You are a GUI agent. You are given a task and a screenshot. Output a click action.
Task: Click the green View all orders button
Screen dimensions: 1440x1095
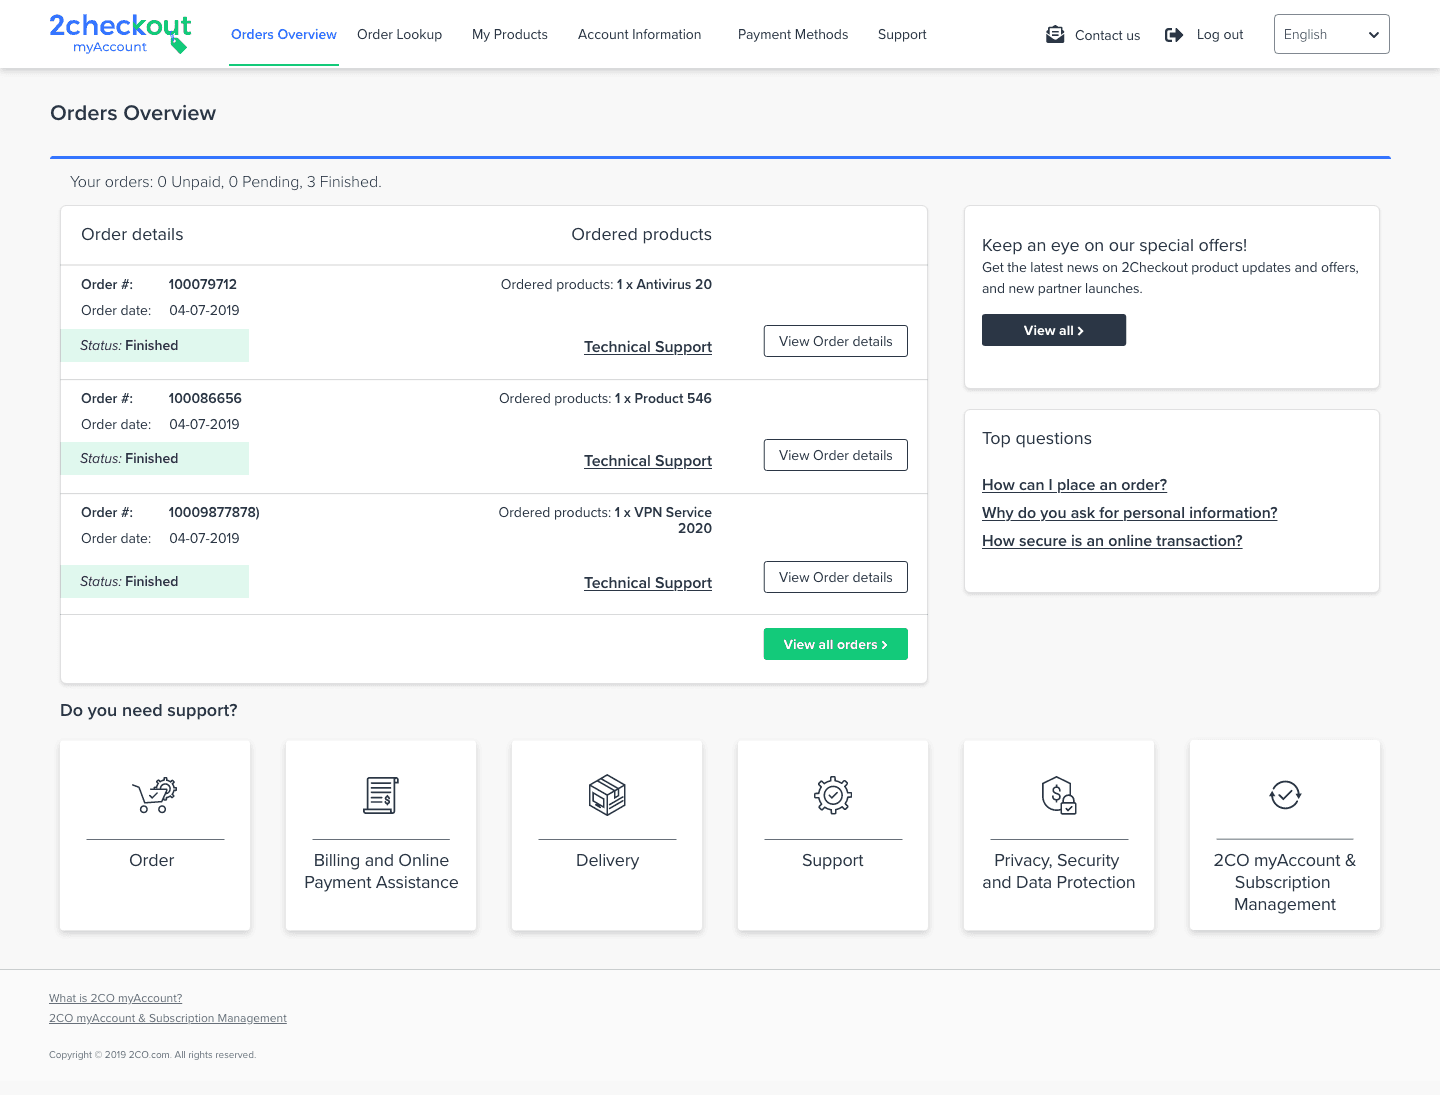point(836,644)
